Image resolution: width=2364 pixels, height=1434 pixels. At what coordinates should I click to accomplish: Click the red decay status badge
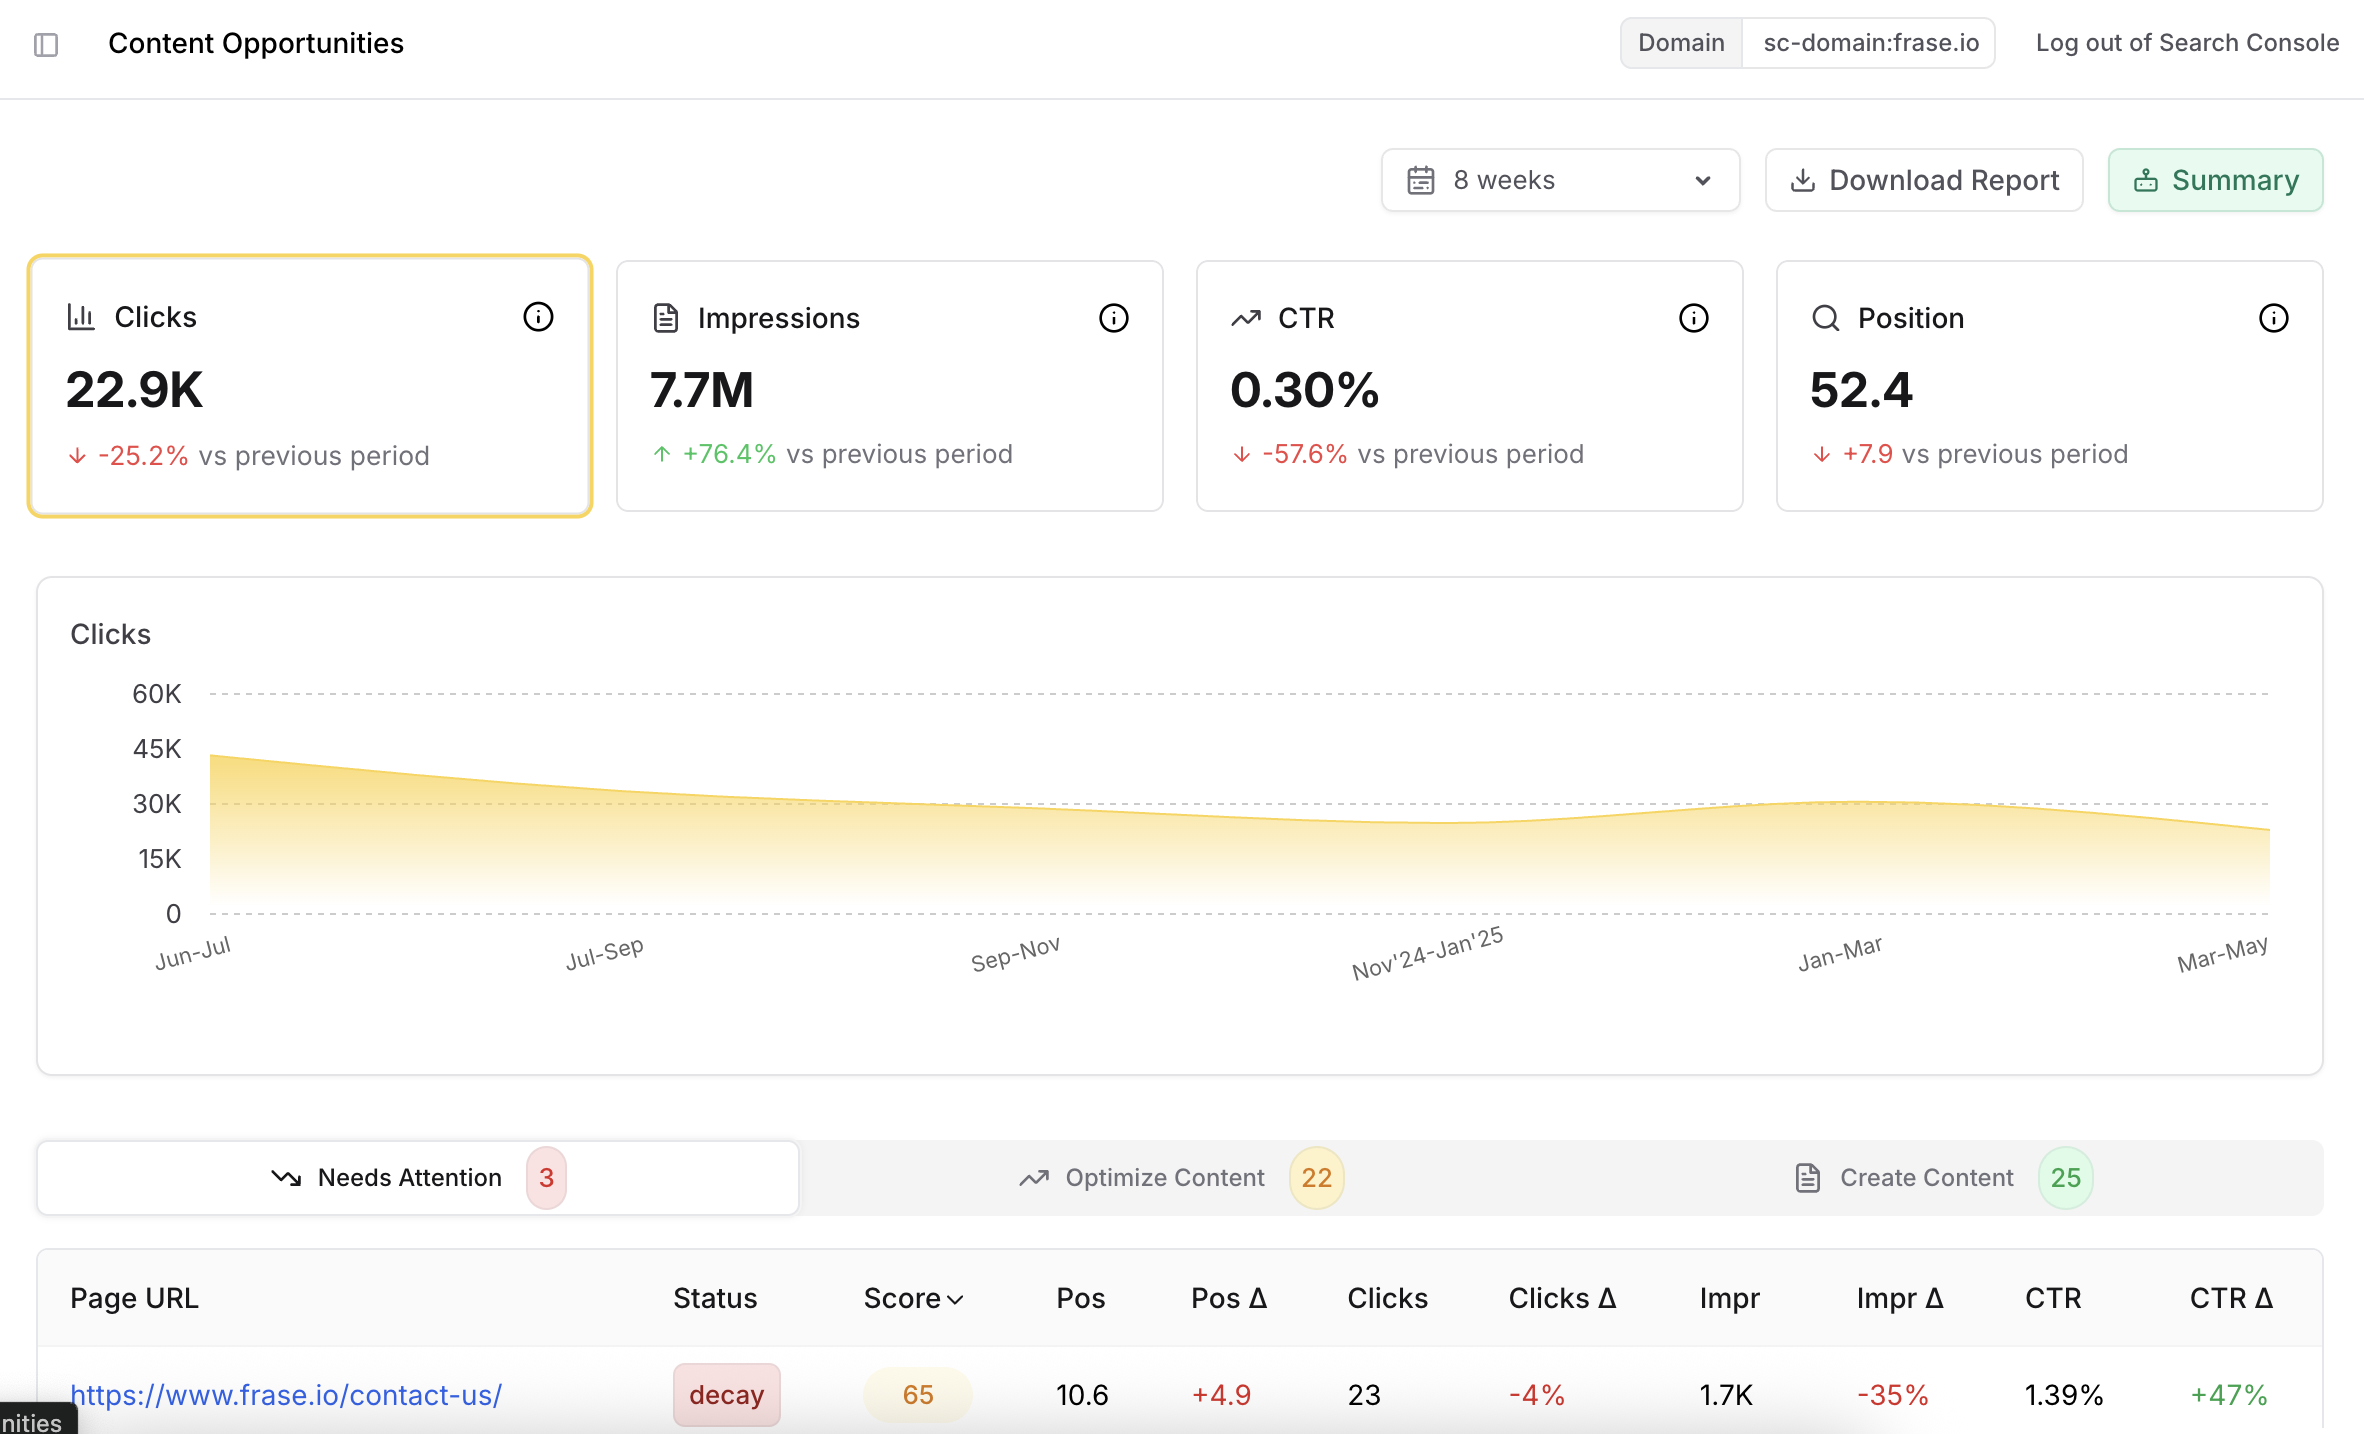click(726, 1394)
